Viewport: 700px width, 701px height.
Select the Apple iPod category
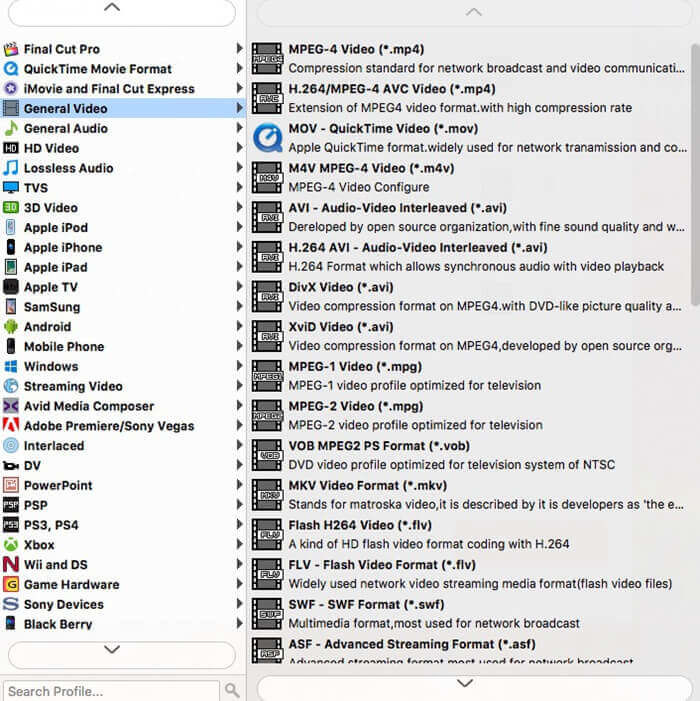tap(123, 227)
